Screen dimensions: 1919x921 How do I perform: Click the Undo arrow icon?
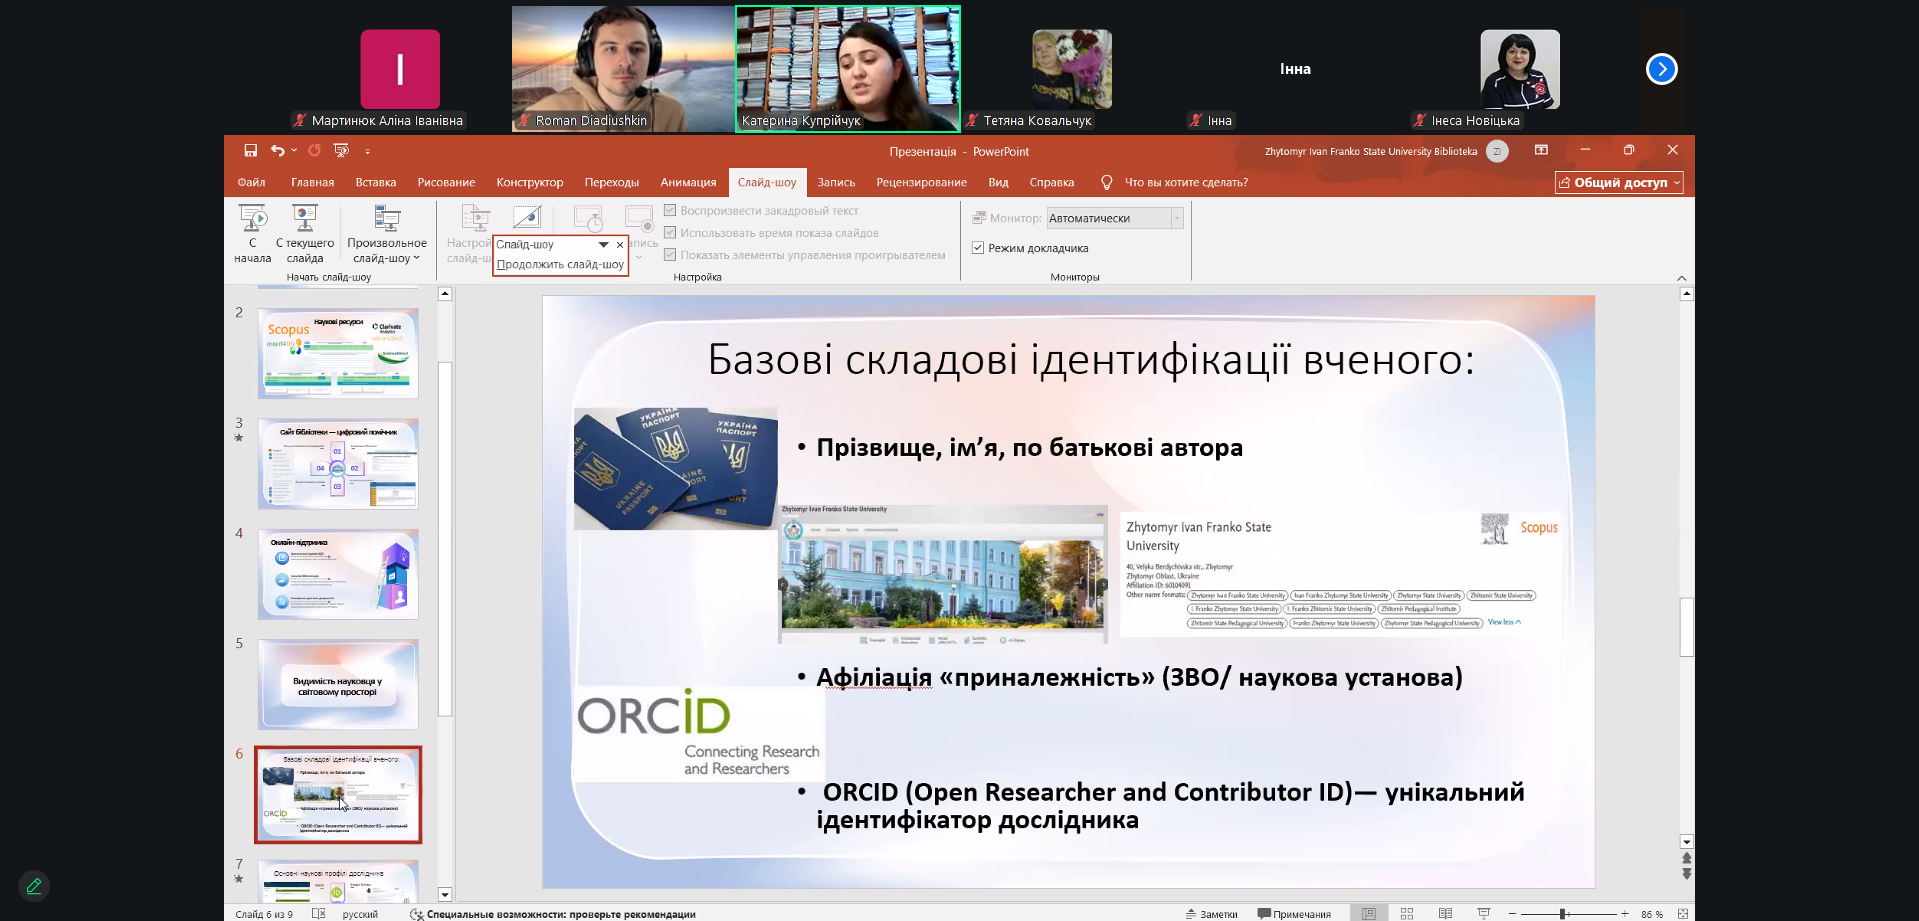click(x=277, y=151)
